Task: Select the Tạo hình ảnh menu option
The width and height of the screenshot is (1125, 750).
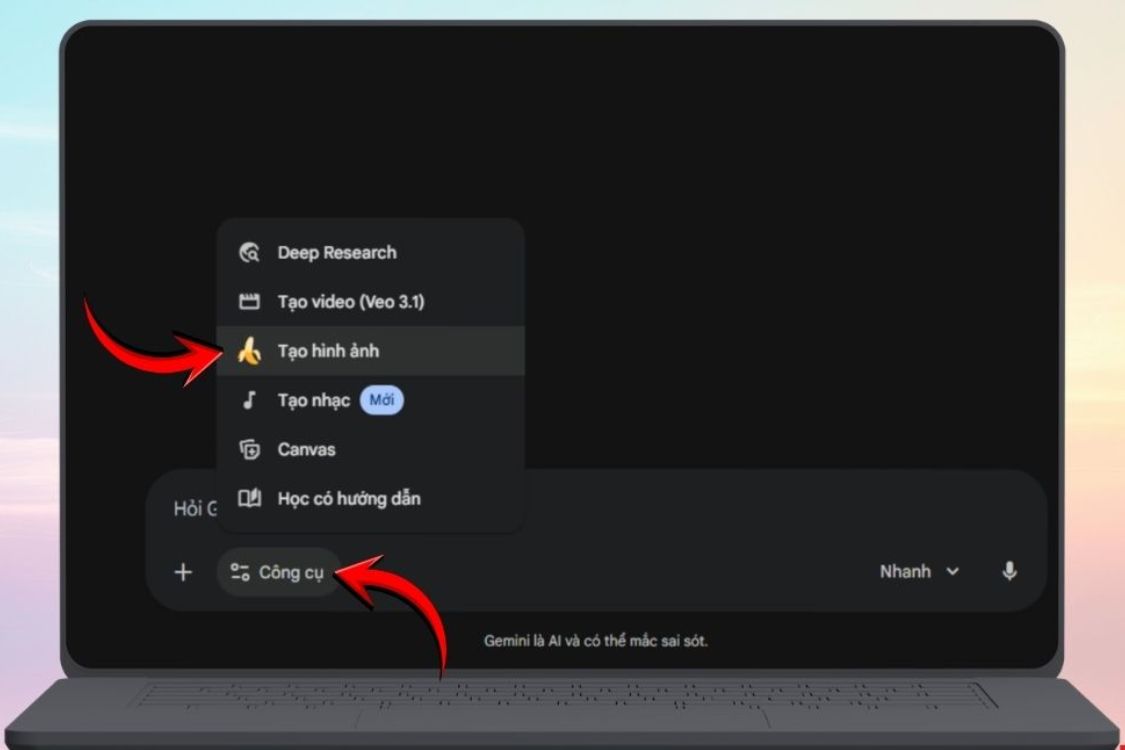Action: pyautogui.click(x=328, y=351)
